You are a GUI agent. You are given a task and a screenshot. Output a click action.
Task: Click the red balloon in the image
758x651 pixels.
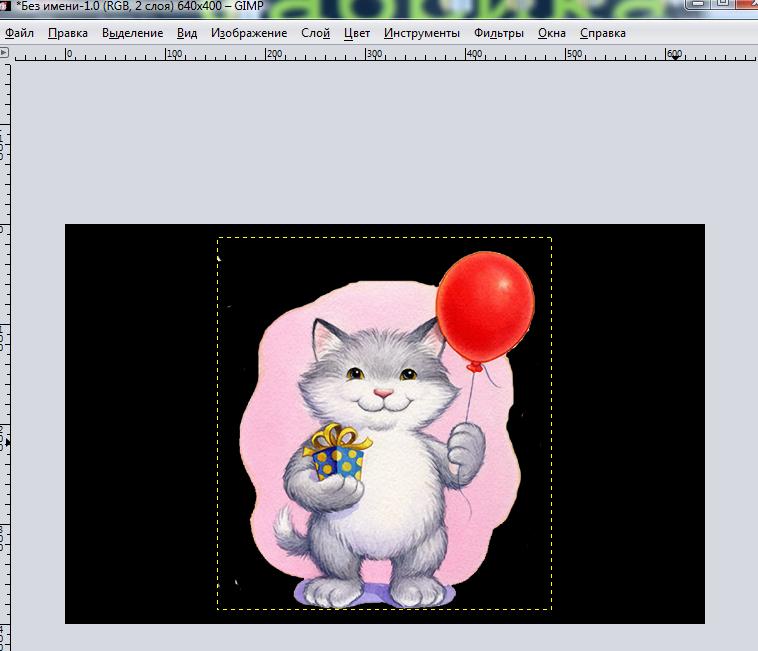coord(485,306)
